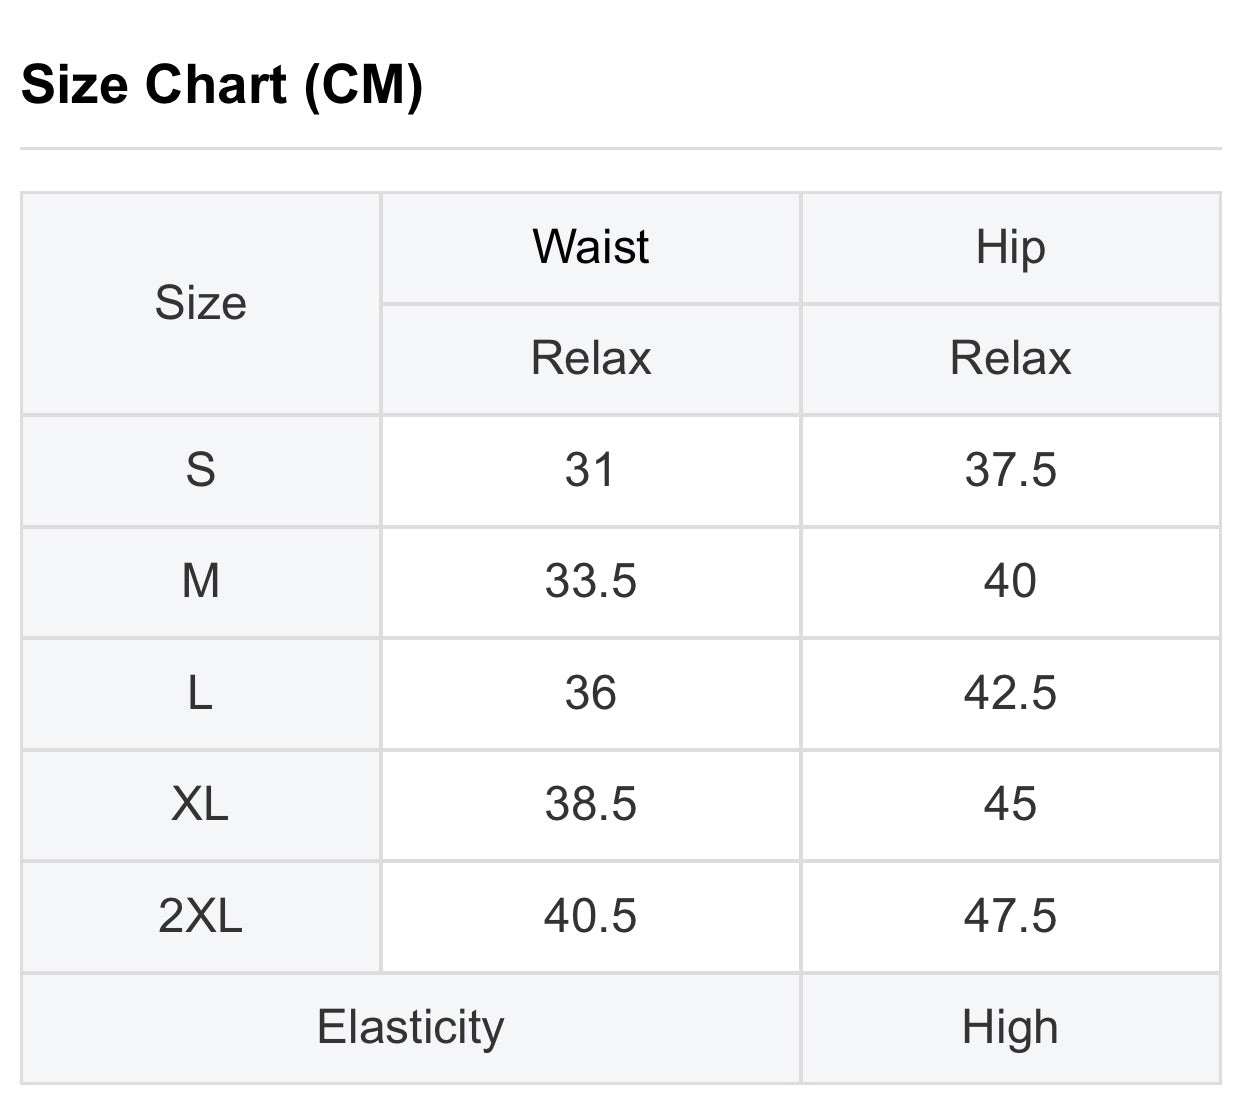Click the M size row label
Viewport: 1237px width, 1103px height.
[200, 581]
